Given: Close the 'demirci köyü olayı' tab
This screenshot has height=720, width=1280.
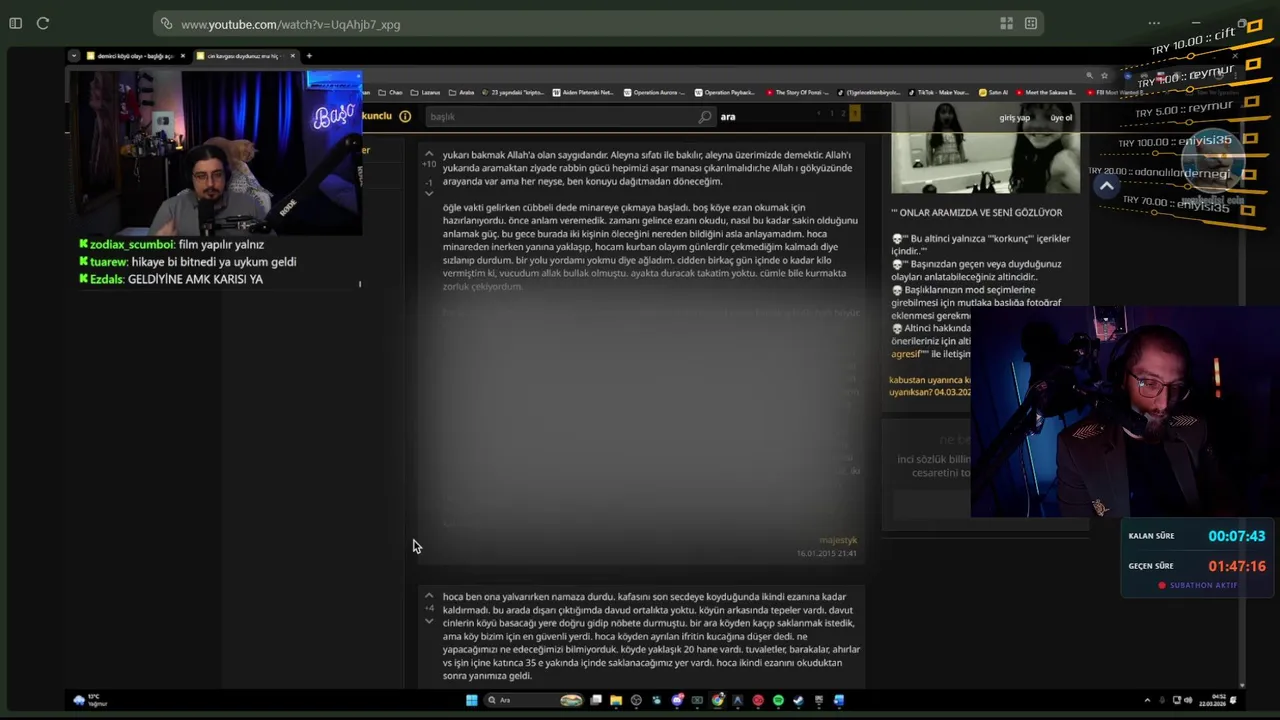Looking at the screenshot, I should (x=182, y=56).
